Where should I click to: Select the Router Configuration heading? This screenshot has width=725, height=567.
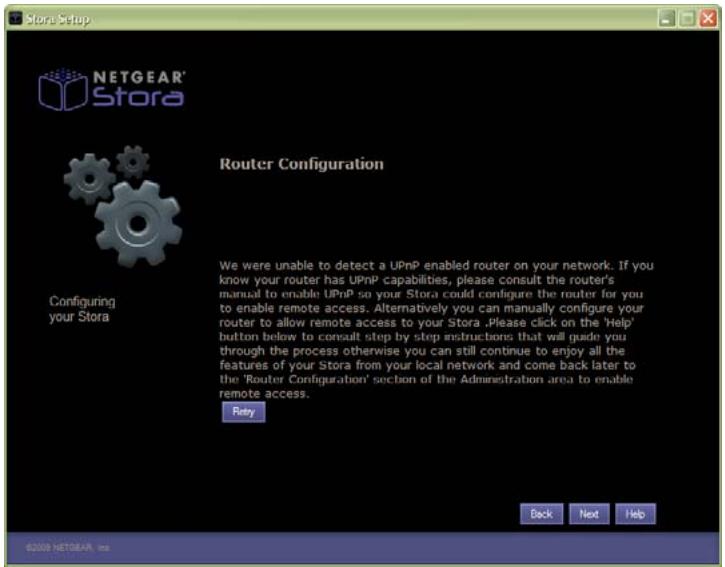(x=301, y=164)
